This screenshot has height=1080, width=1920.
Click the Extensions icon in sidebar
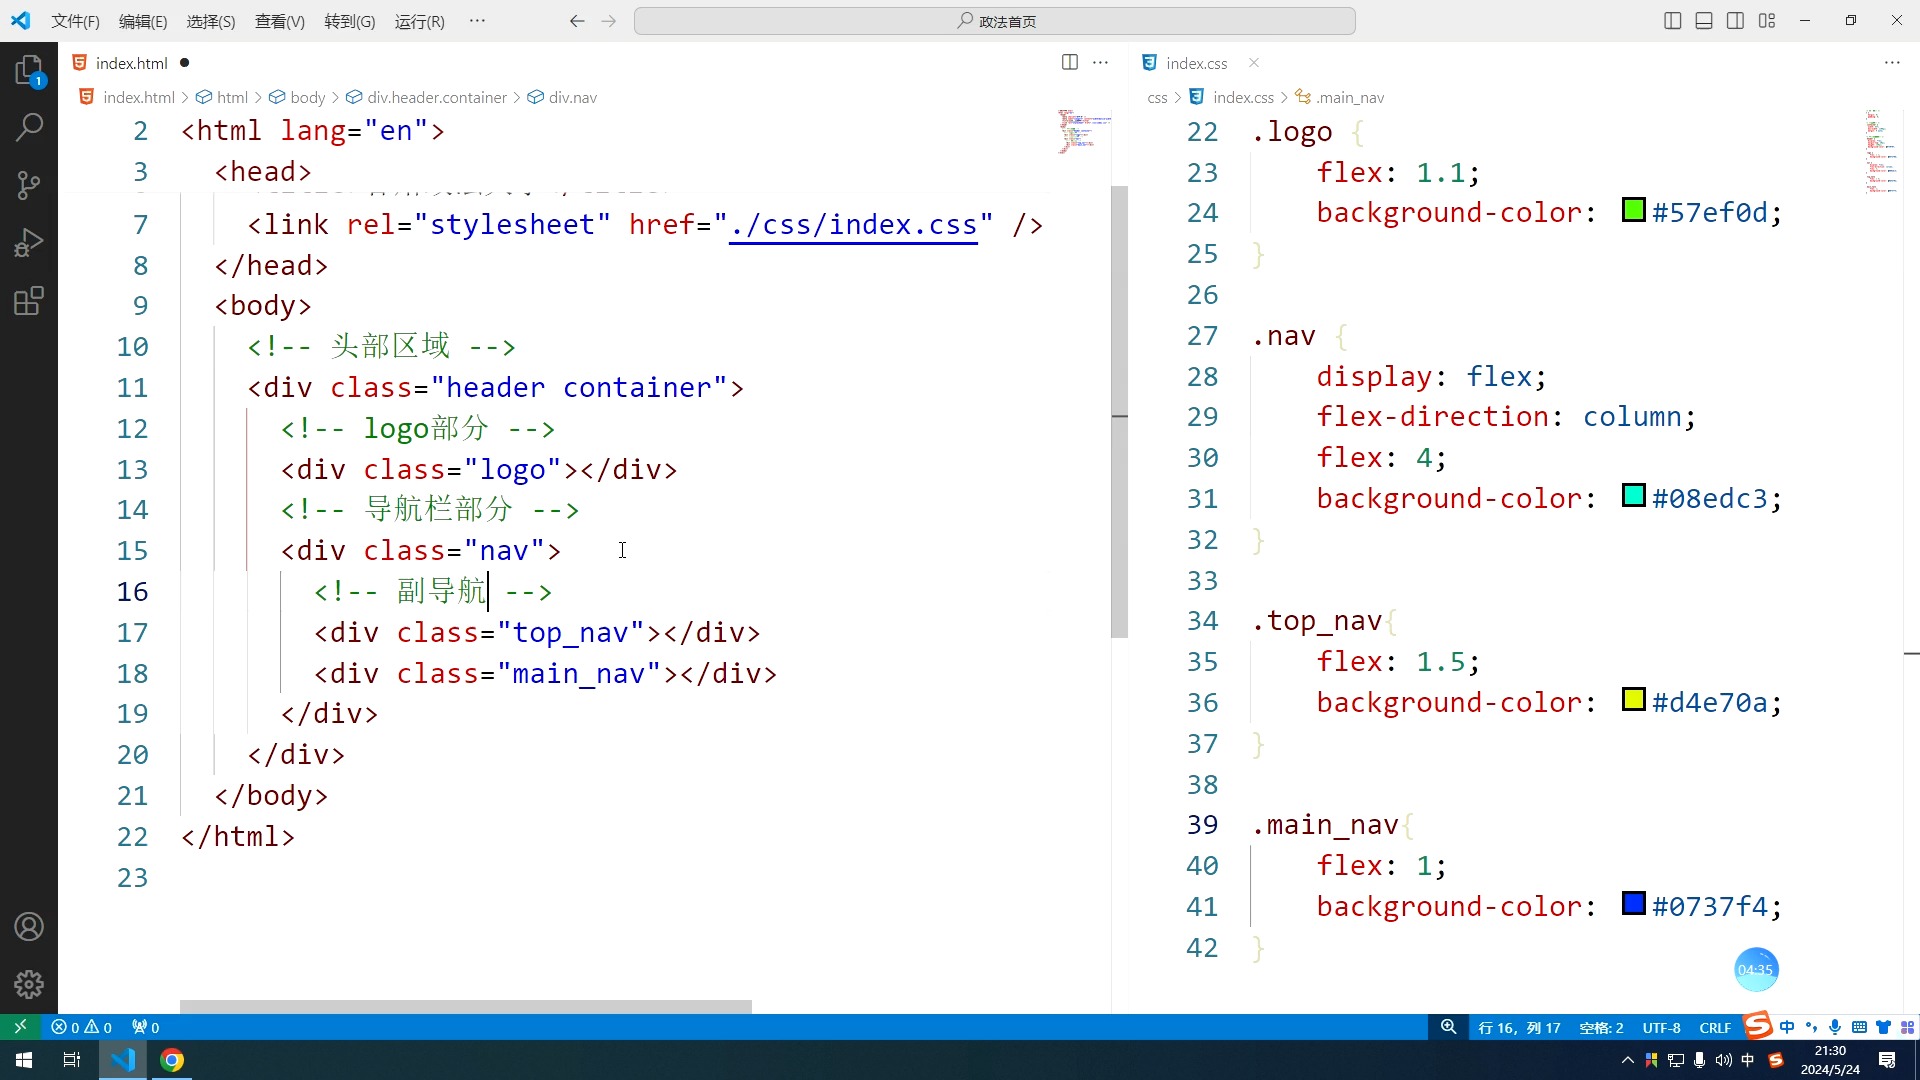[x=29, y=302]
